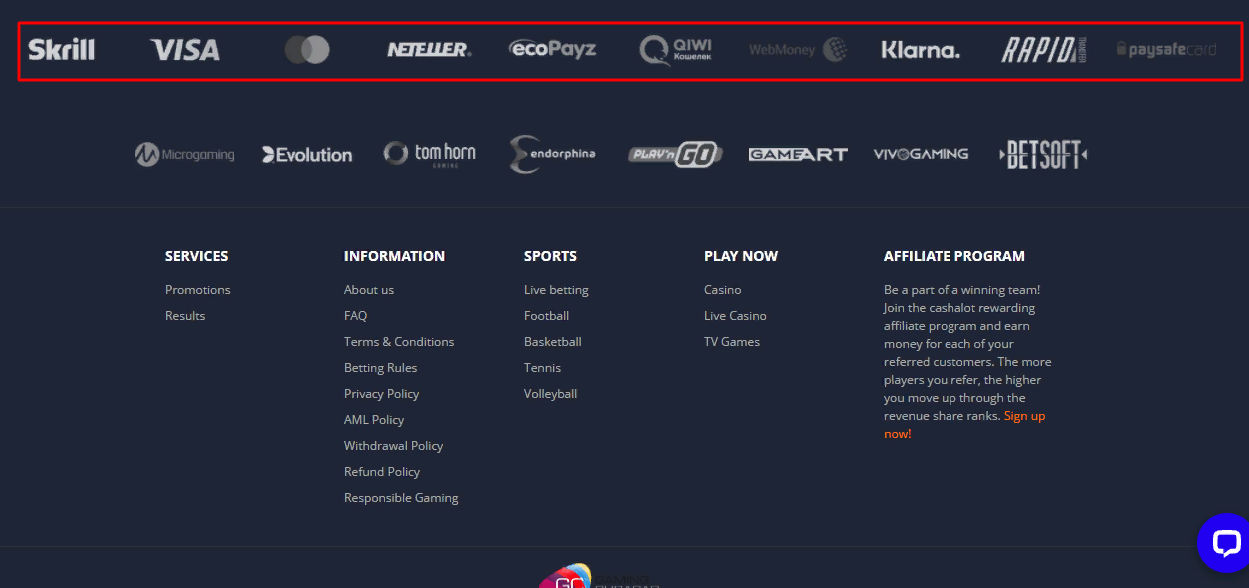Open the Basketball sports link
This screenshot has width=1249, height=588.
tap(553, 342)
